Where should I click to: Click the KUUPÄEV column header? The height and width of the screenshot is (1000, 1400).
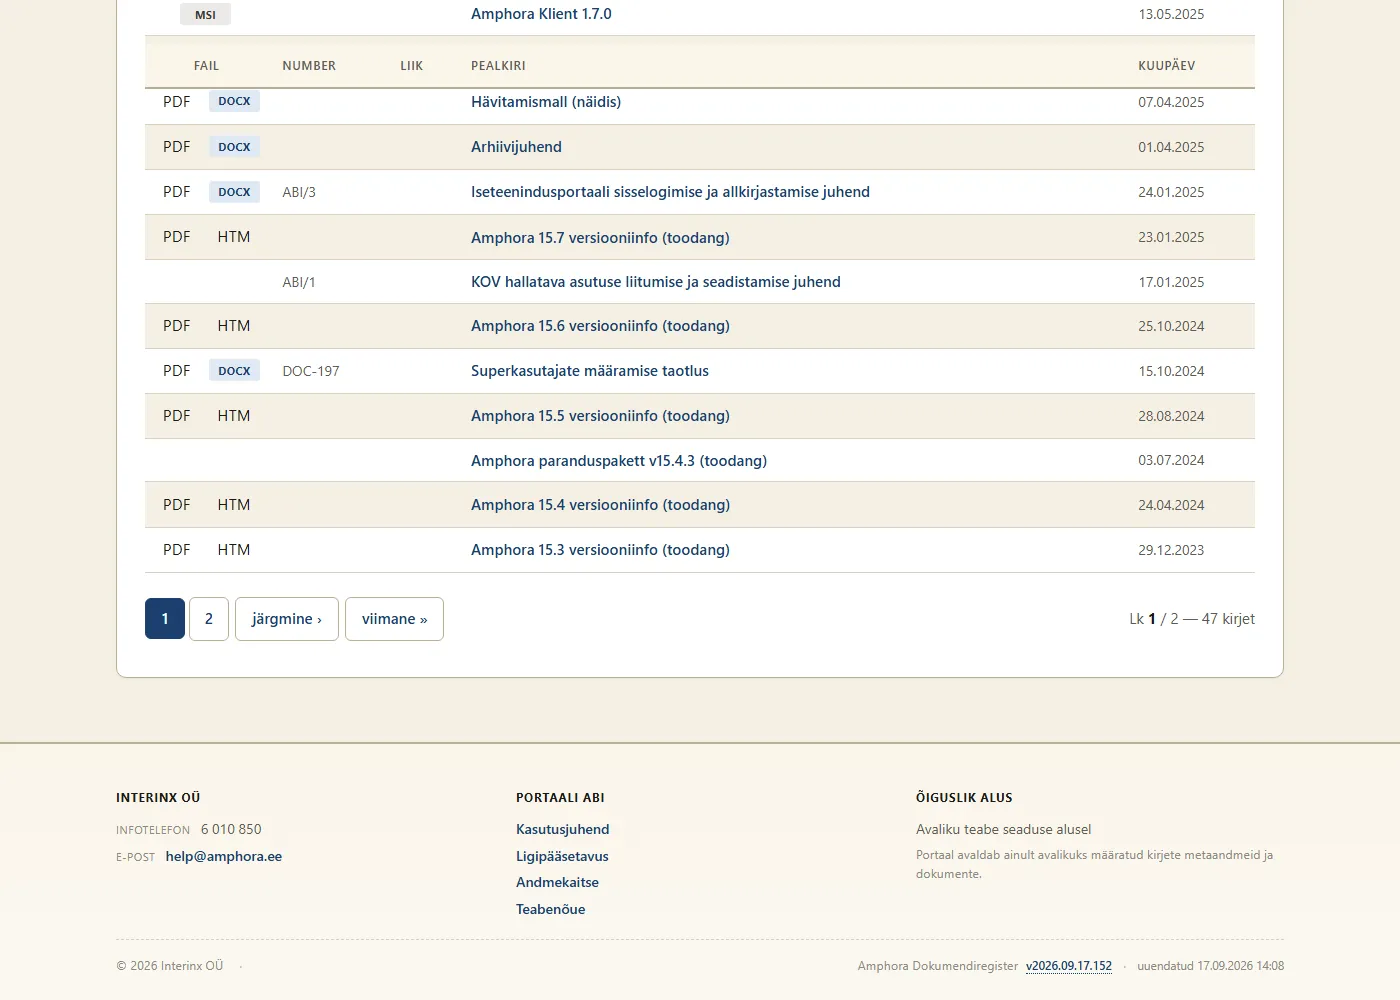pos(1166,66)
